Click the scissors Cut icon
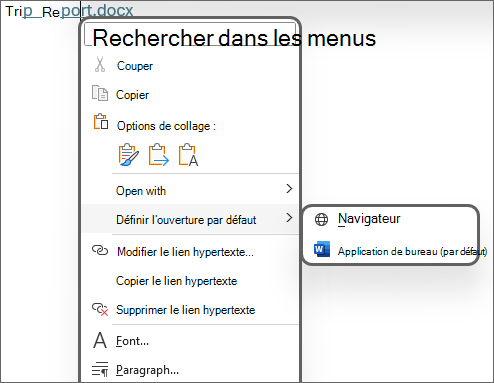The height and width of the screenshot is (383, 494). pyautogui.click(x=100, y=64)
